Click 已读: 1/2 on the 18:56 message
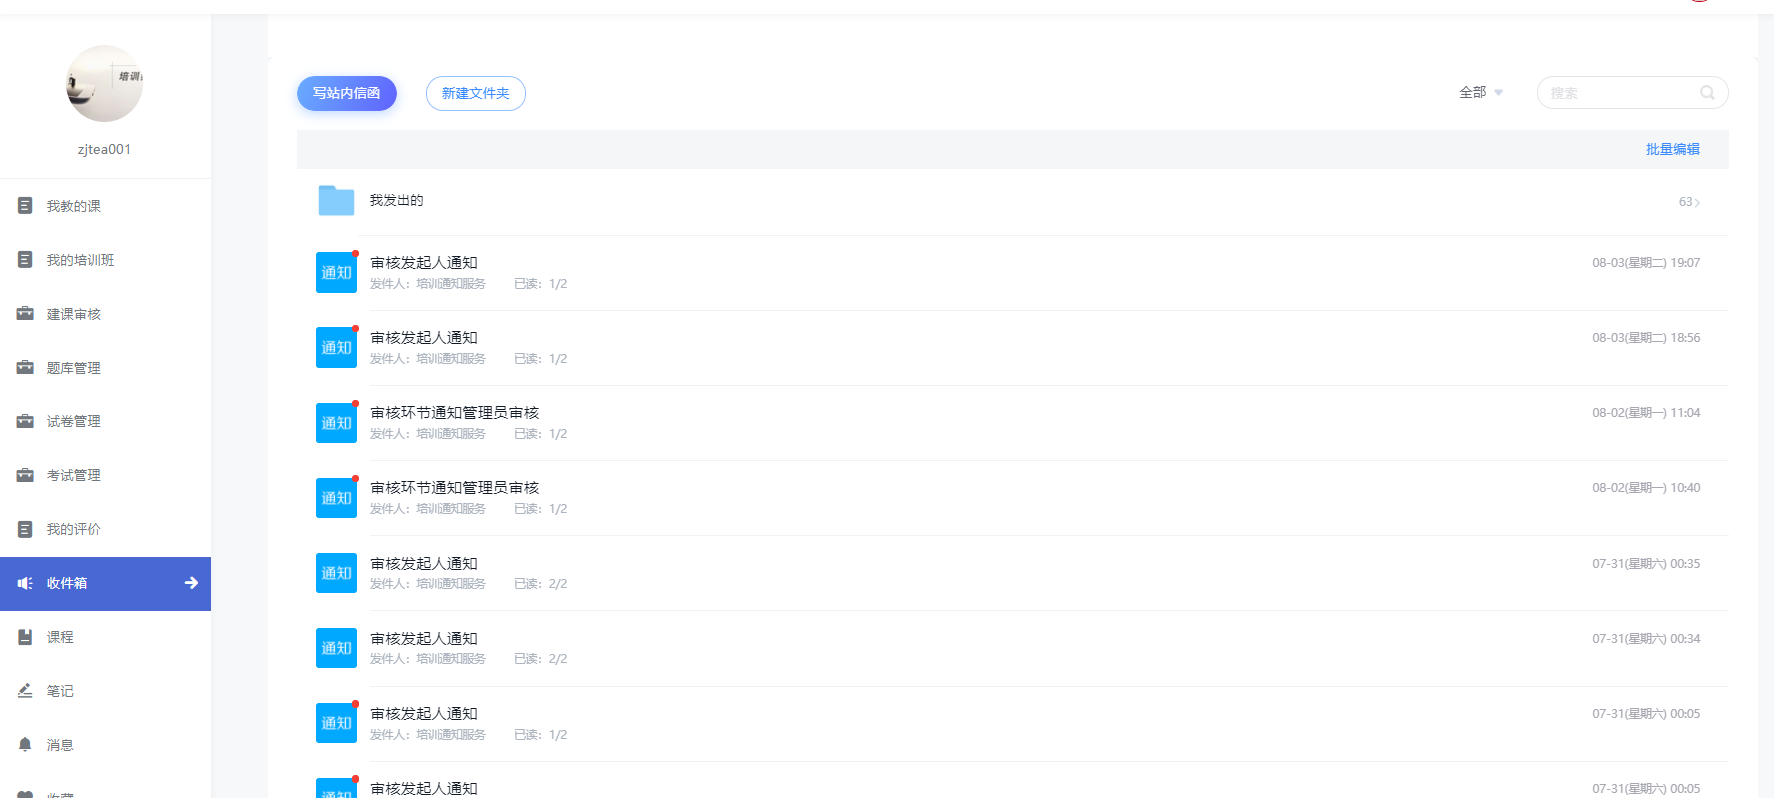 [x=541, y=359]
